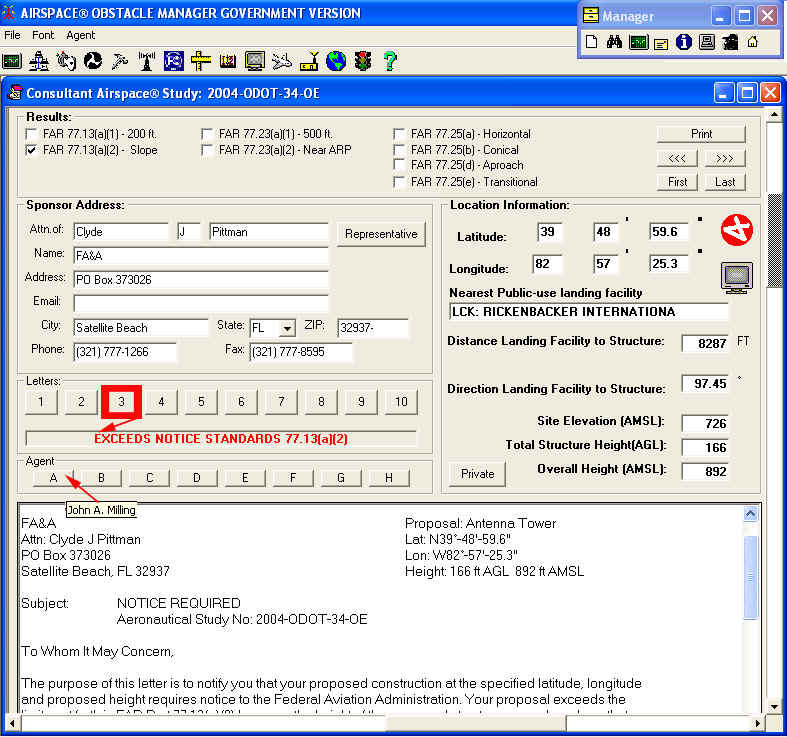The width and height of the screenshot is (787, 737).
Task: Click the house icon in Manager window
Action: click(x=752, y=42)
